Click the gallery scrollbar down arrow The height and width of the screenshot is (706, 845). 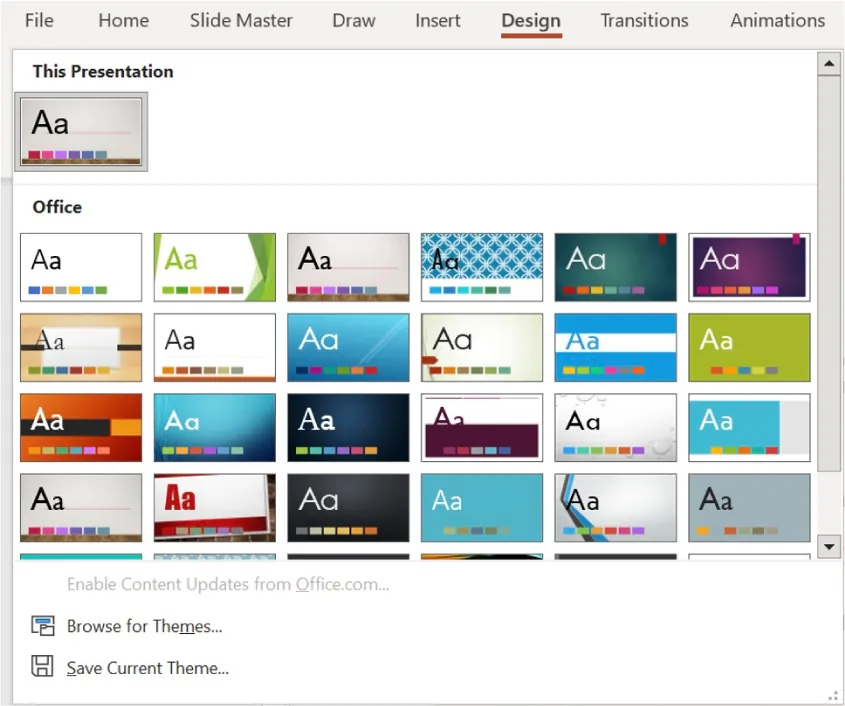(x=829, y=547)
